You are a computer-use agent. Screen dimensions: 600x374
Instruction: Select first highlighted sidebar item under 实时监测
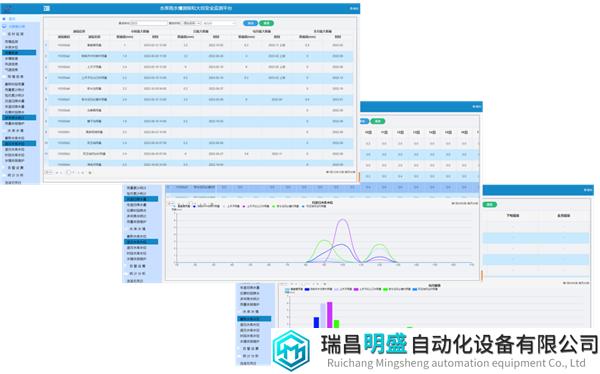(x=19, y=52)
